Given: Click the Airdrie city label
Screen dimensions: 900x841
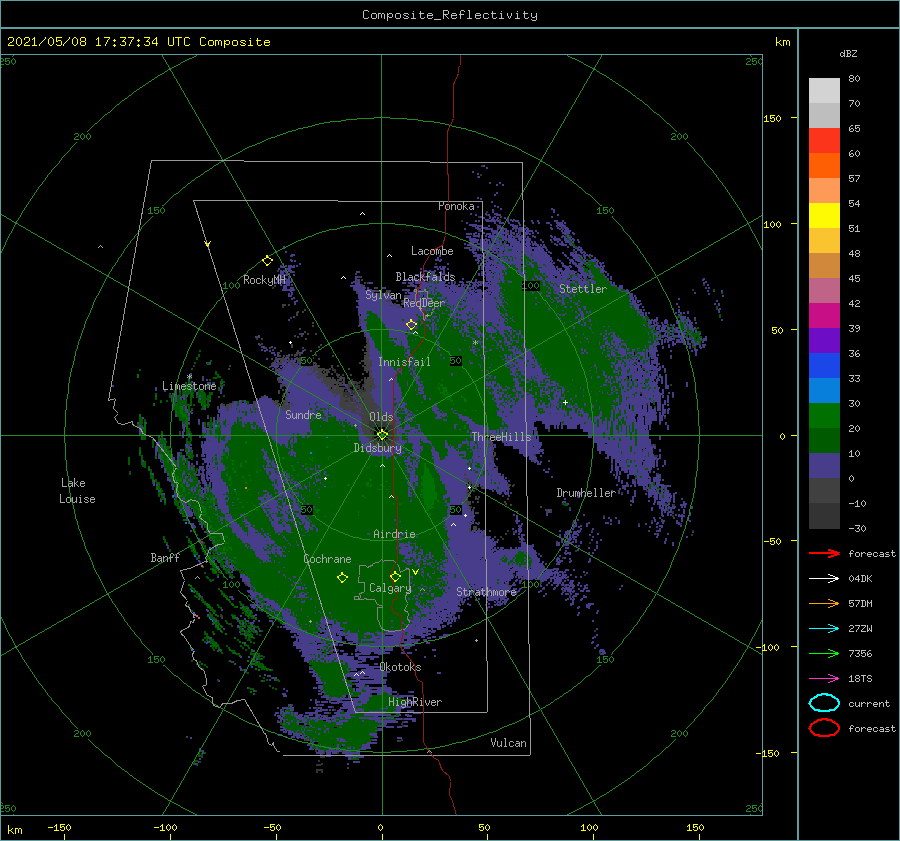Looking at the screenshot, I should coord(394,534).
